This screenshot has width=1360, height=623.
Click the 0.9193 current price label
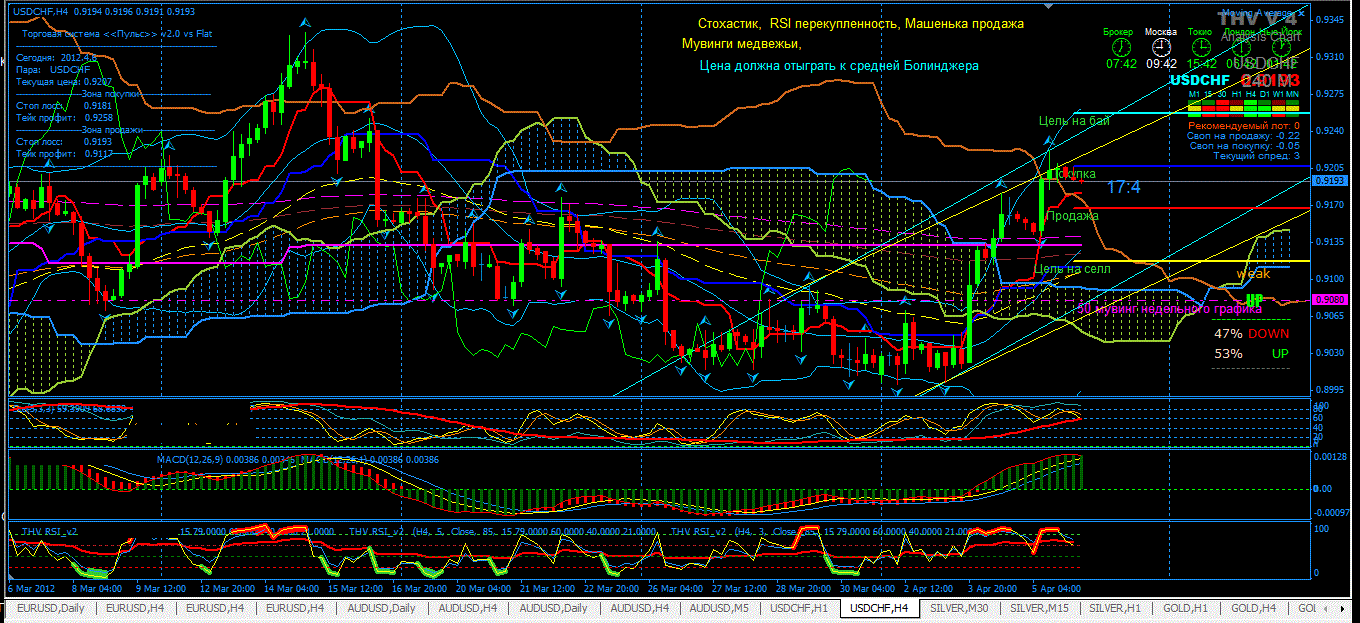[1329, 182]
